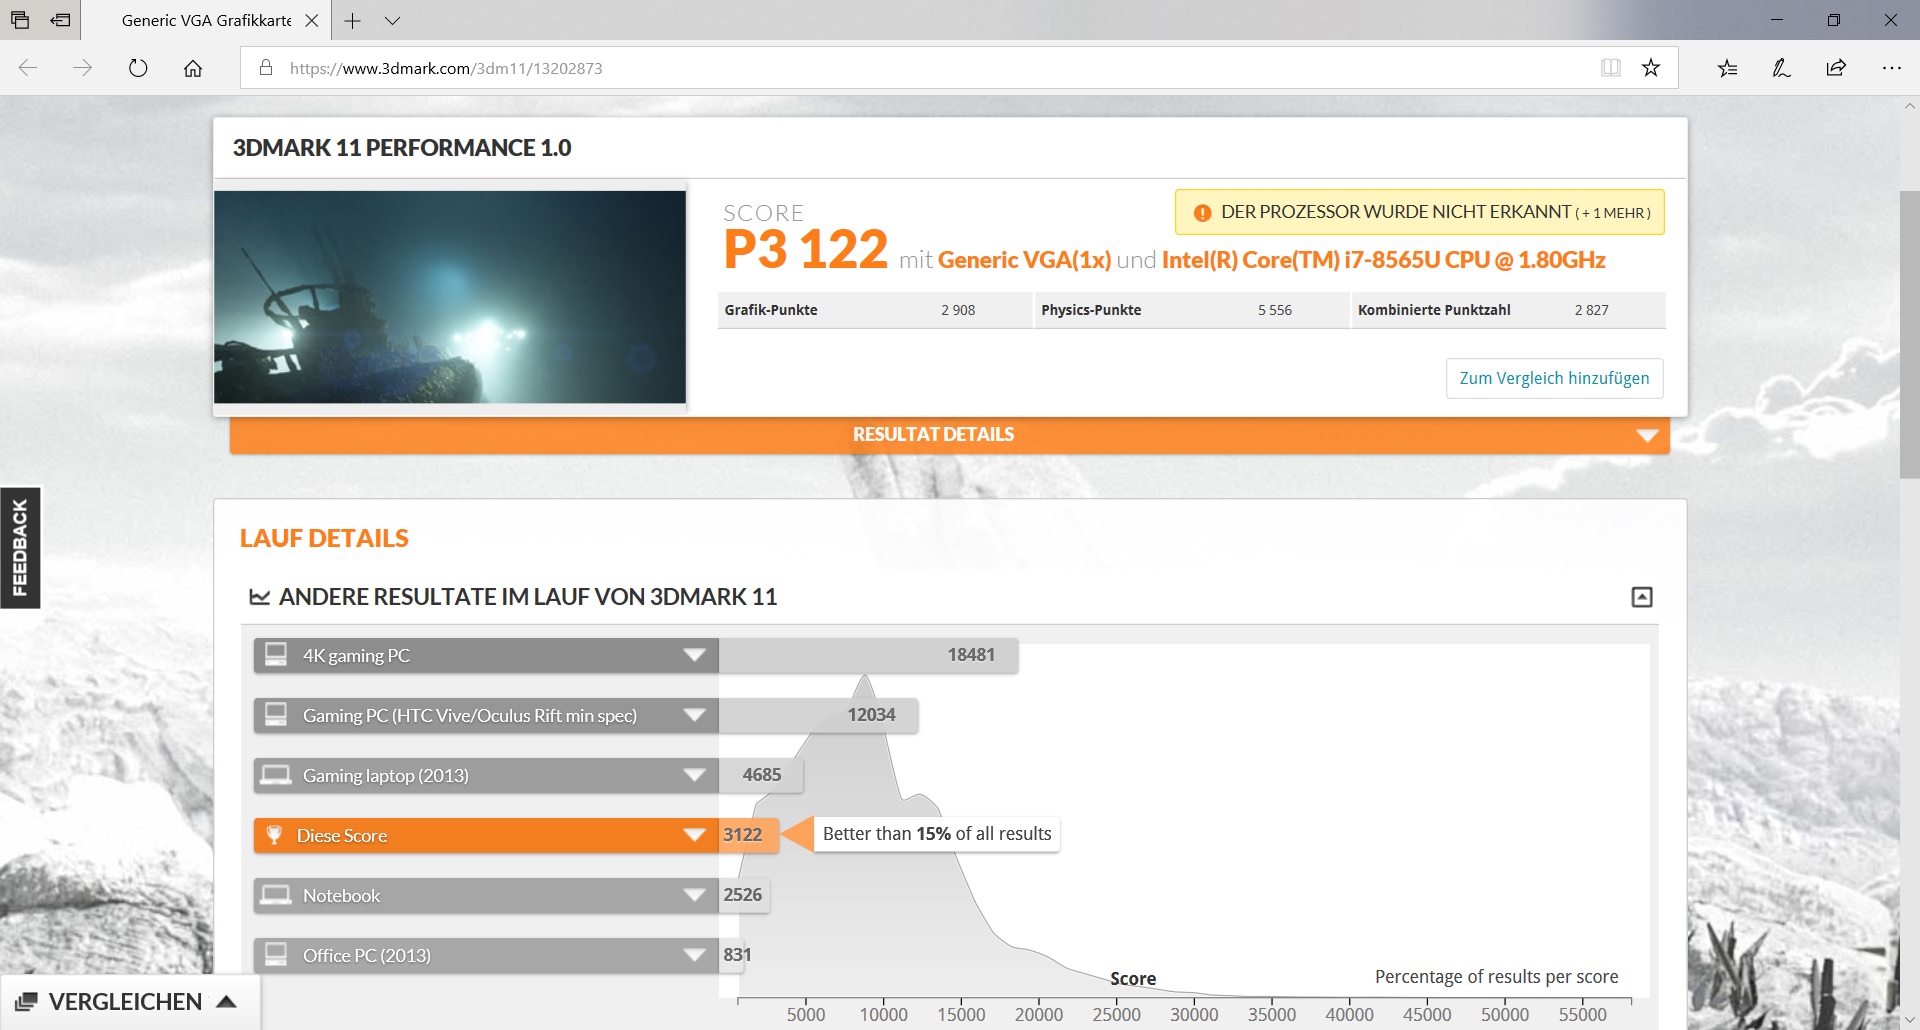This screenshot has width=1920, height=1030.
Task: Click the Better than 15% of all results label
Action: tap(937, 834)
